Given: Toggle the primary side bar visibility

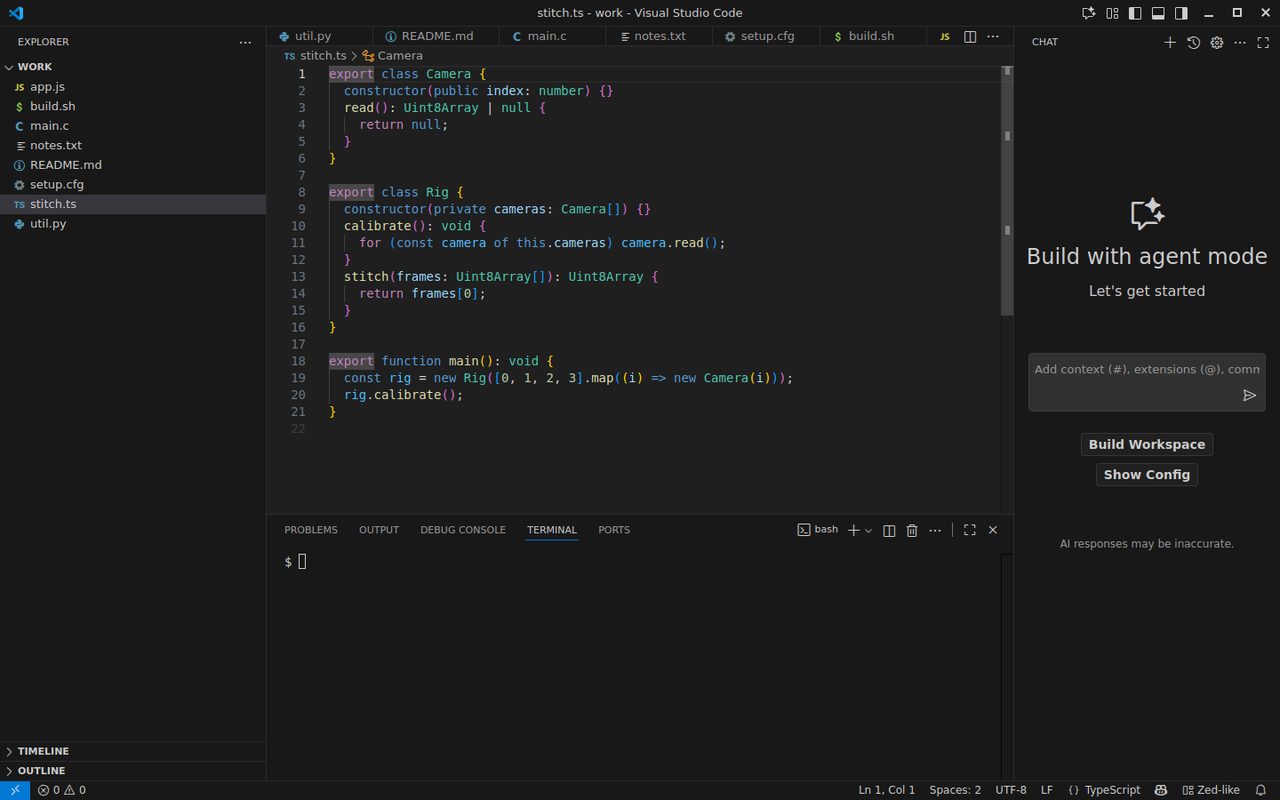Looking at the screenshot, I should click(x=1135, y=13).
